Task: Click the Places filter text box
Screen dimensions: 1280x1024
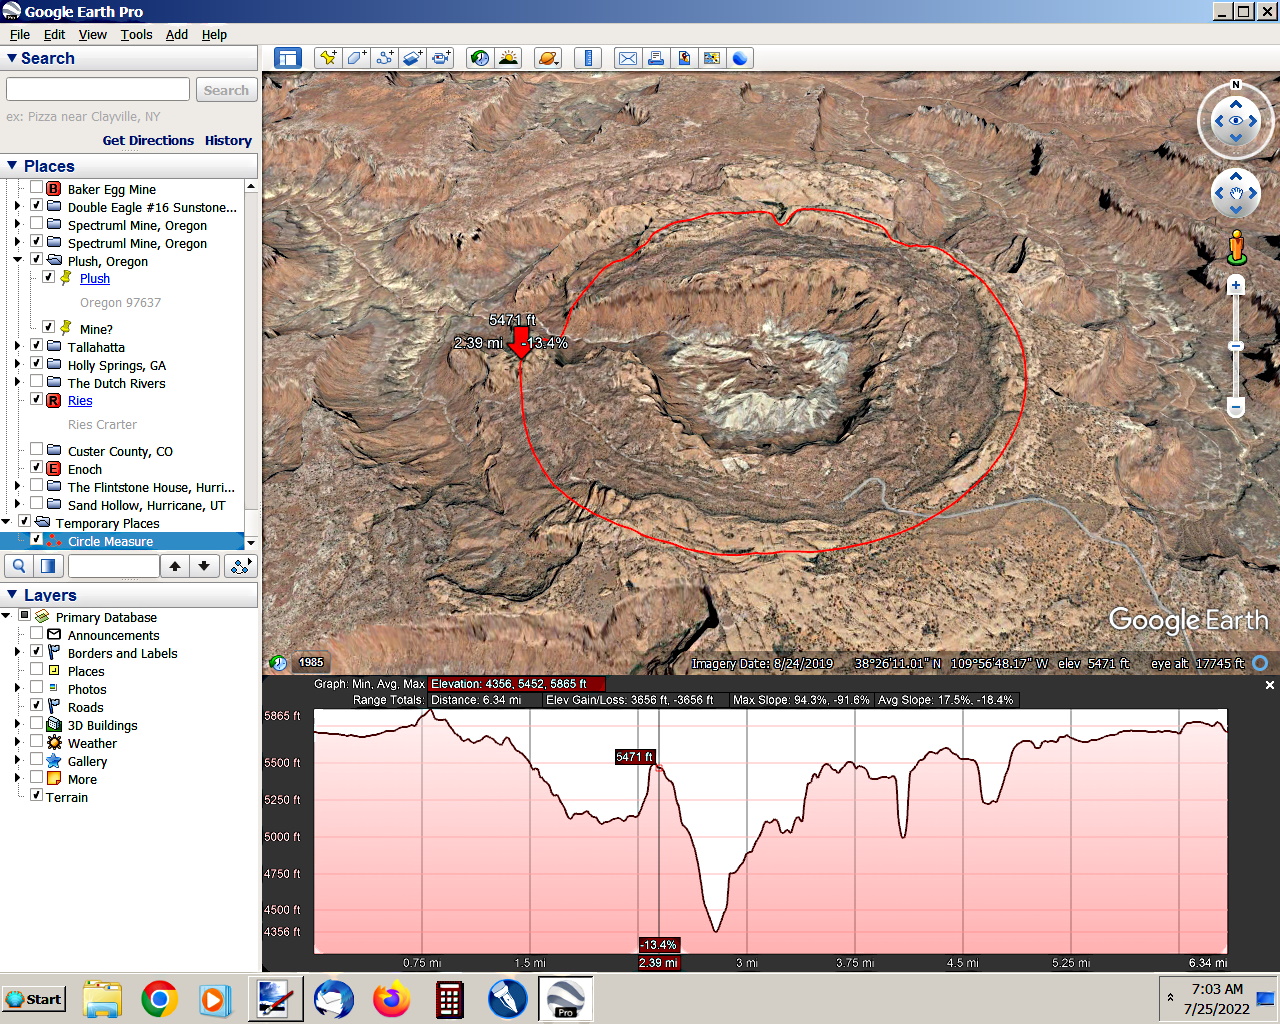Action: coord(114,566)
